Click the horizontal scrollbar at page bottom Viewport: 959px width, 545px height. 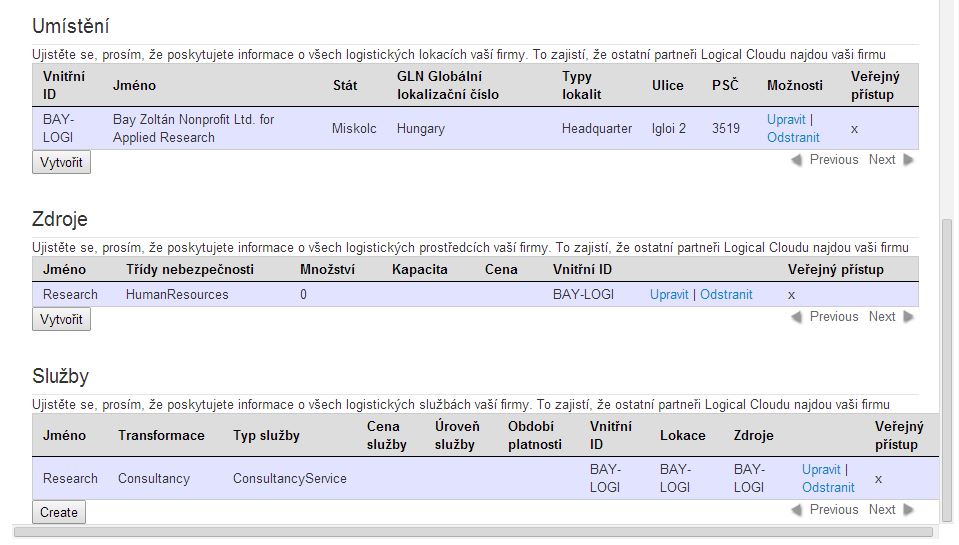473,533
